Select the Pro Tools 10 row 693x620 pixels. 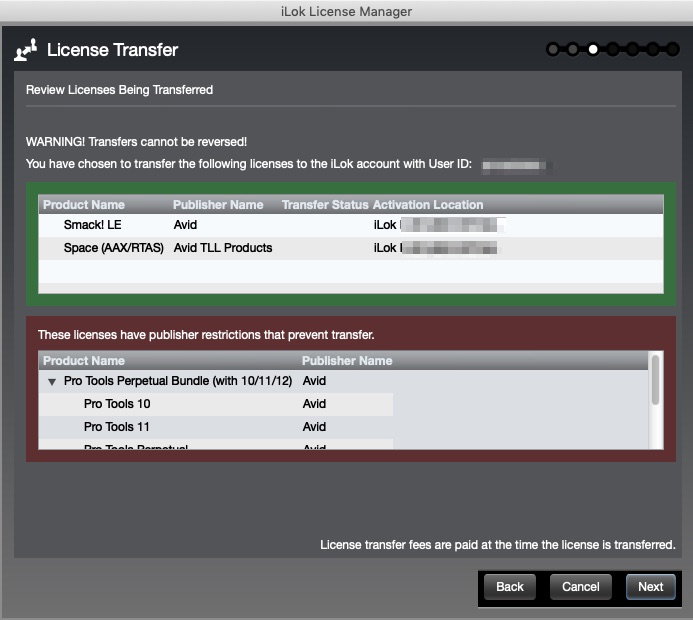[216, 404]
